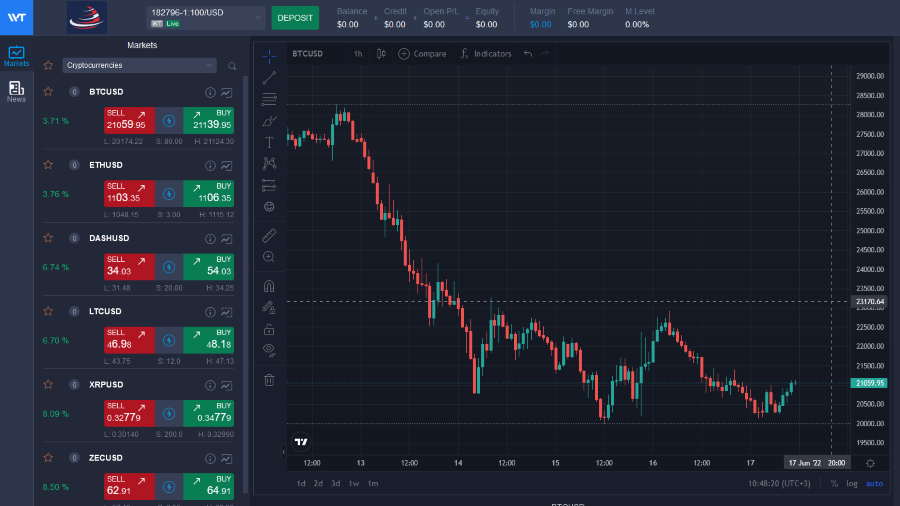The image size is (900, 506).
Task: Open the chart patterns tool
Action: 269,164
